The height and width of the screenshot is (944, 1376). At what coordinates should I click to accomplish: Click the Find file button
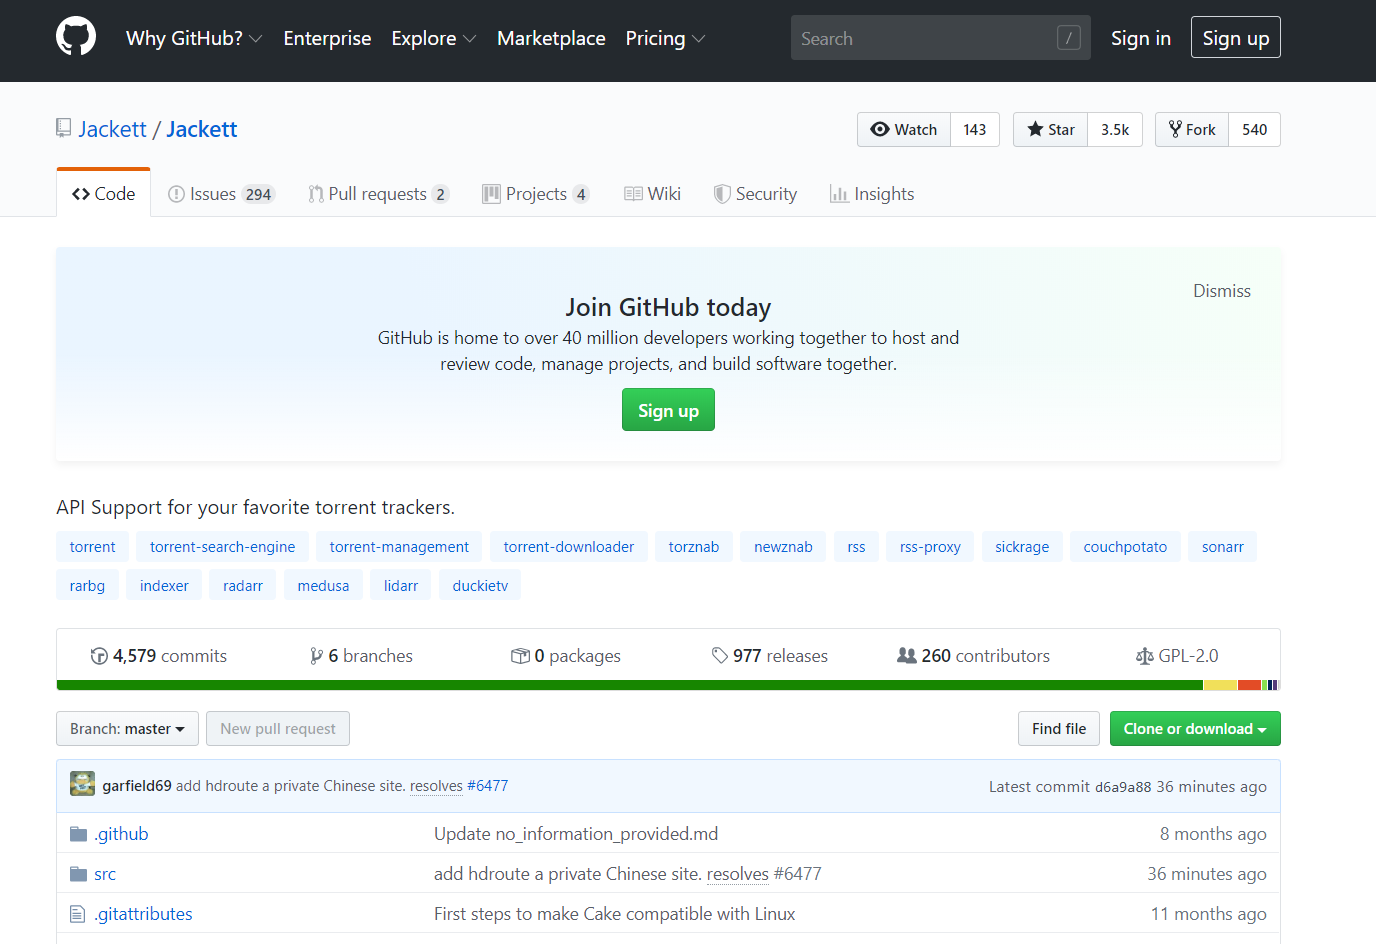coord(1058,728)
